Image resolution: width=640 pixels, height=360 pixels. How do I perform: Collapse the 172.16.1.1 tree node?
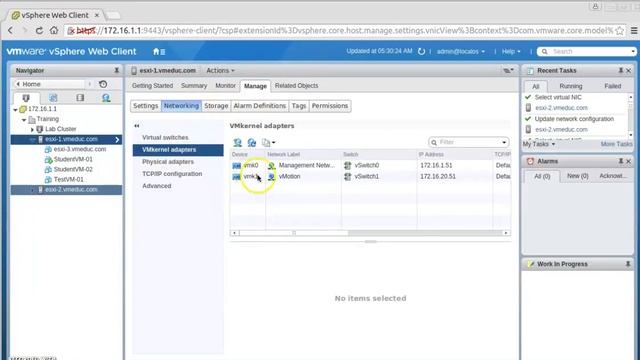(16, 109)
